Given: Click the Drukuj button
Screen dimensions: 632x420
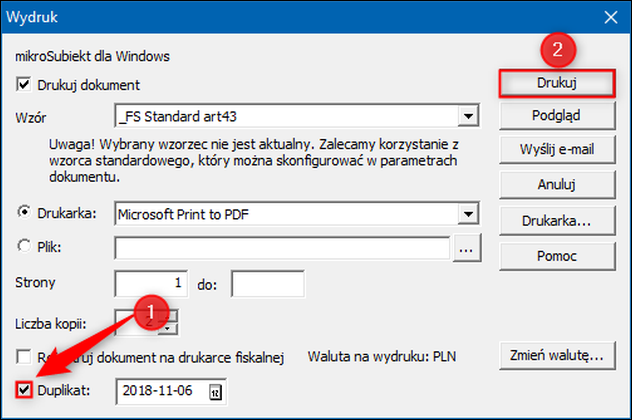Looking at the screenshot, I should 557,83.
